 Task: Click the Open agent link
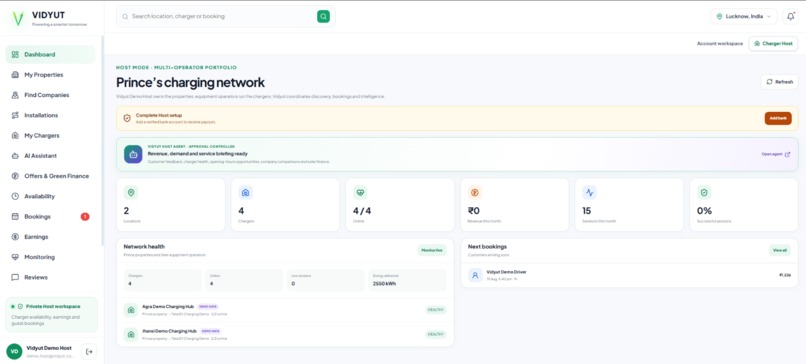click(776, 154)
